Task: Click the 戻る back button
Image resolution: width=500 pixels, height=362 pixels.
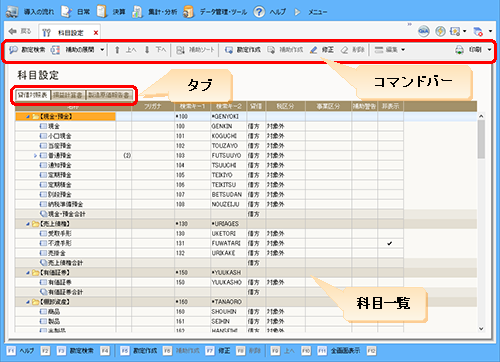Action: pos(20,31)
